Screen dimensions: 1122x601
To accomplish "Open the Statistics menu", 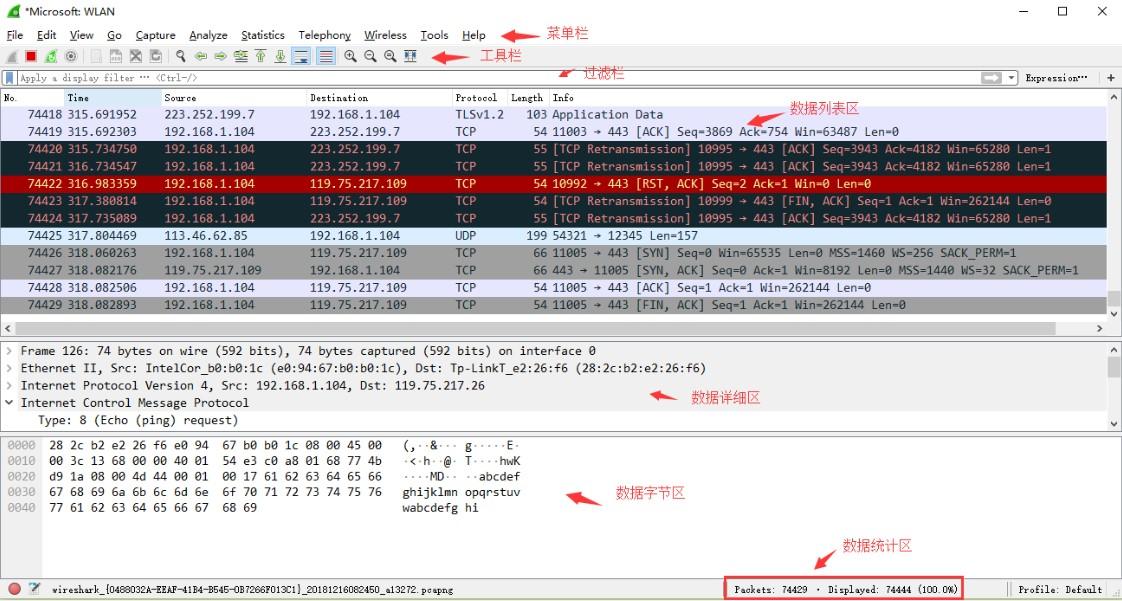I will [263, 35].
